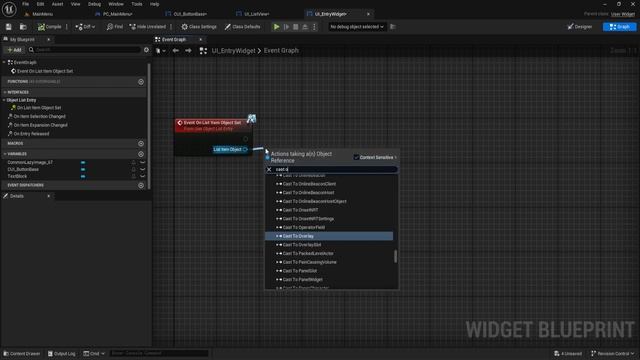Click the Find toolbar button
The width and height of the screenshot is (640, 360).
click(115, 27)
